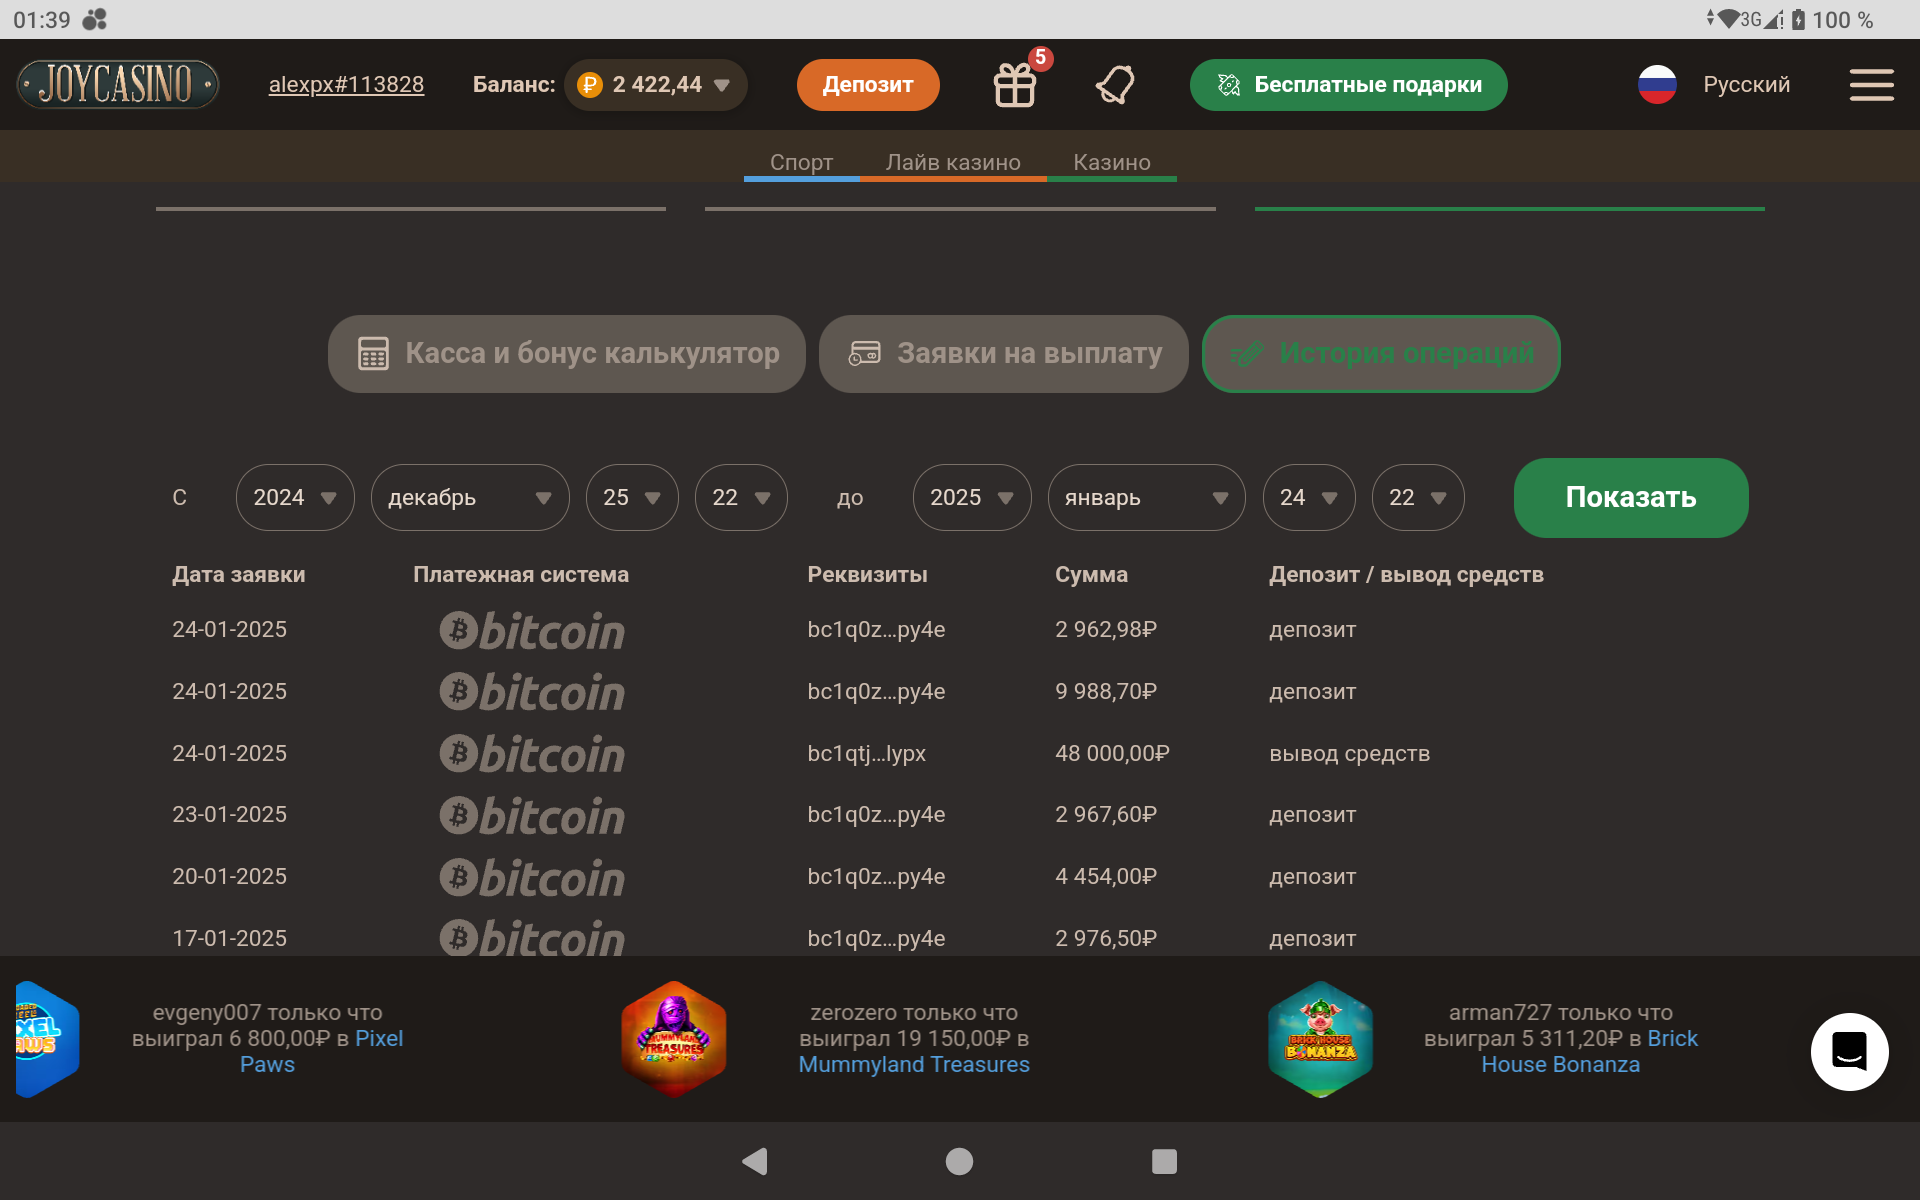
Task: Open Заявки на выплату section
Action: point(1003,354)
